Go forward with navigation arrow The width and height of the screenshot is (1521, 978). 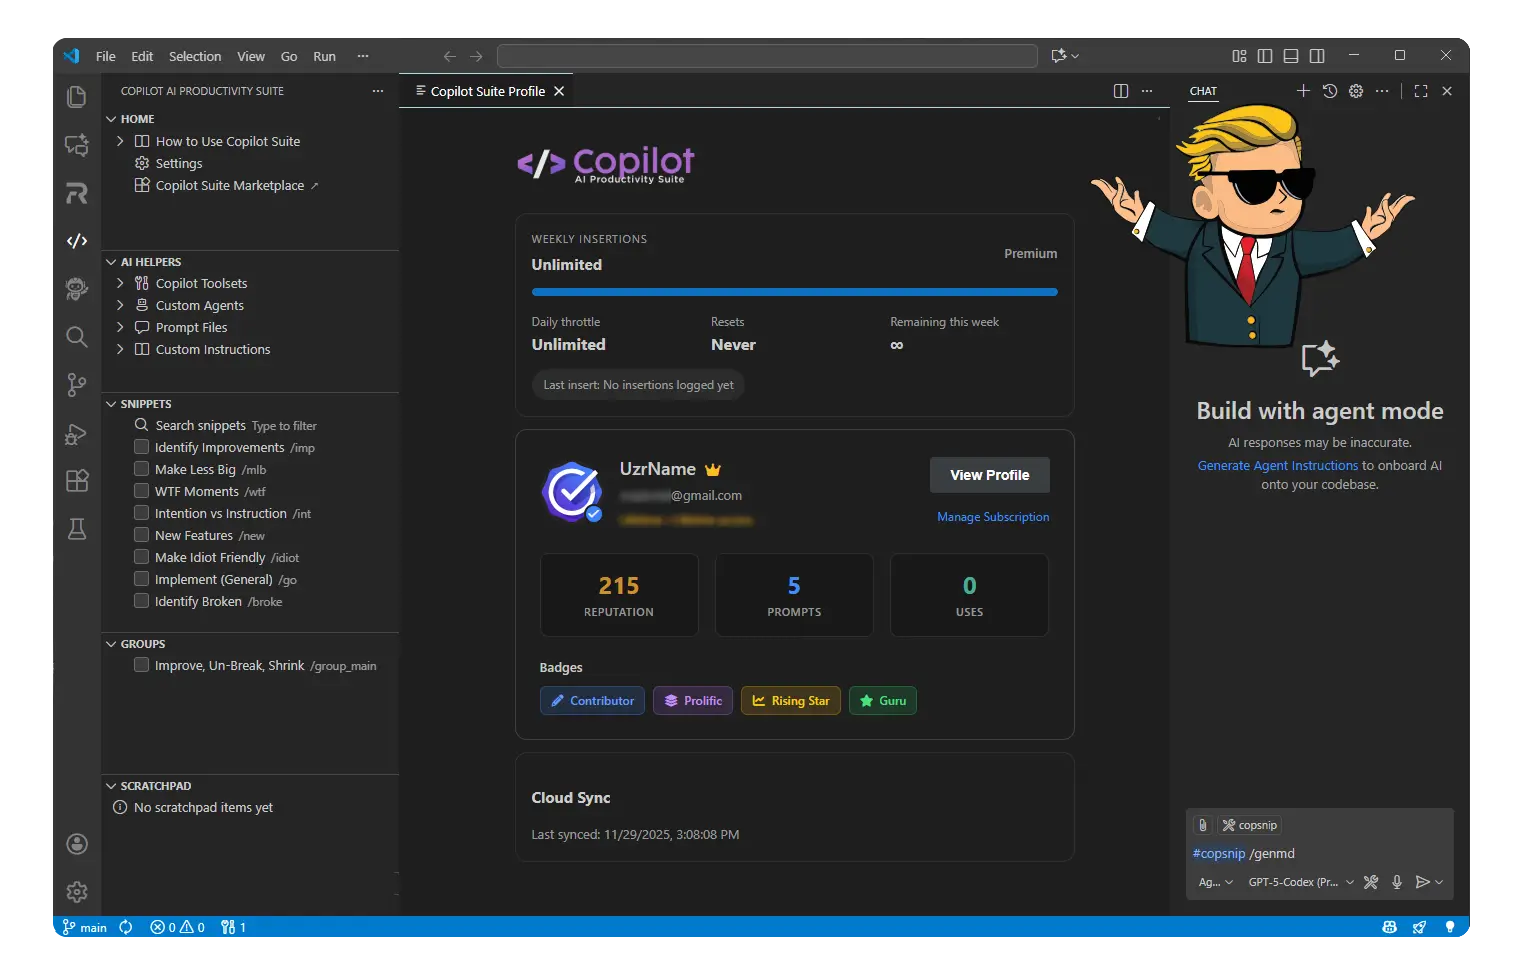[476, 56]
